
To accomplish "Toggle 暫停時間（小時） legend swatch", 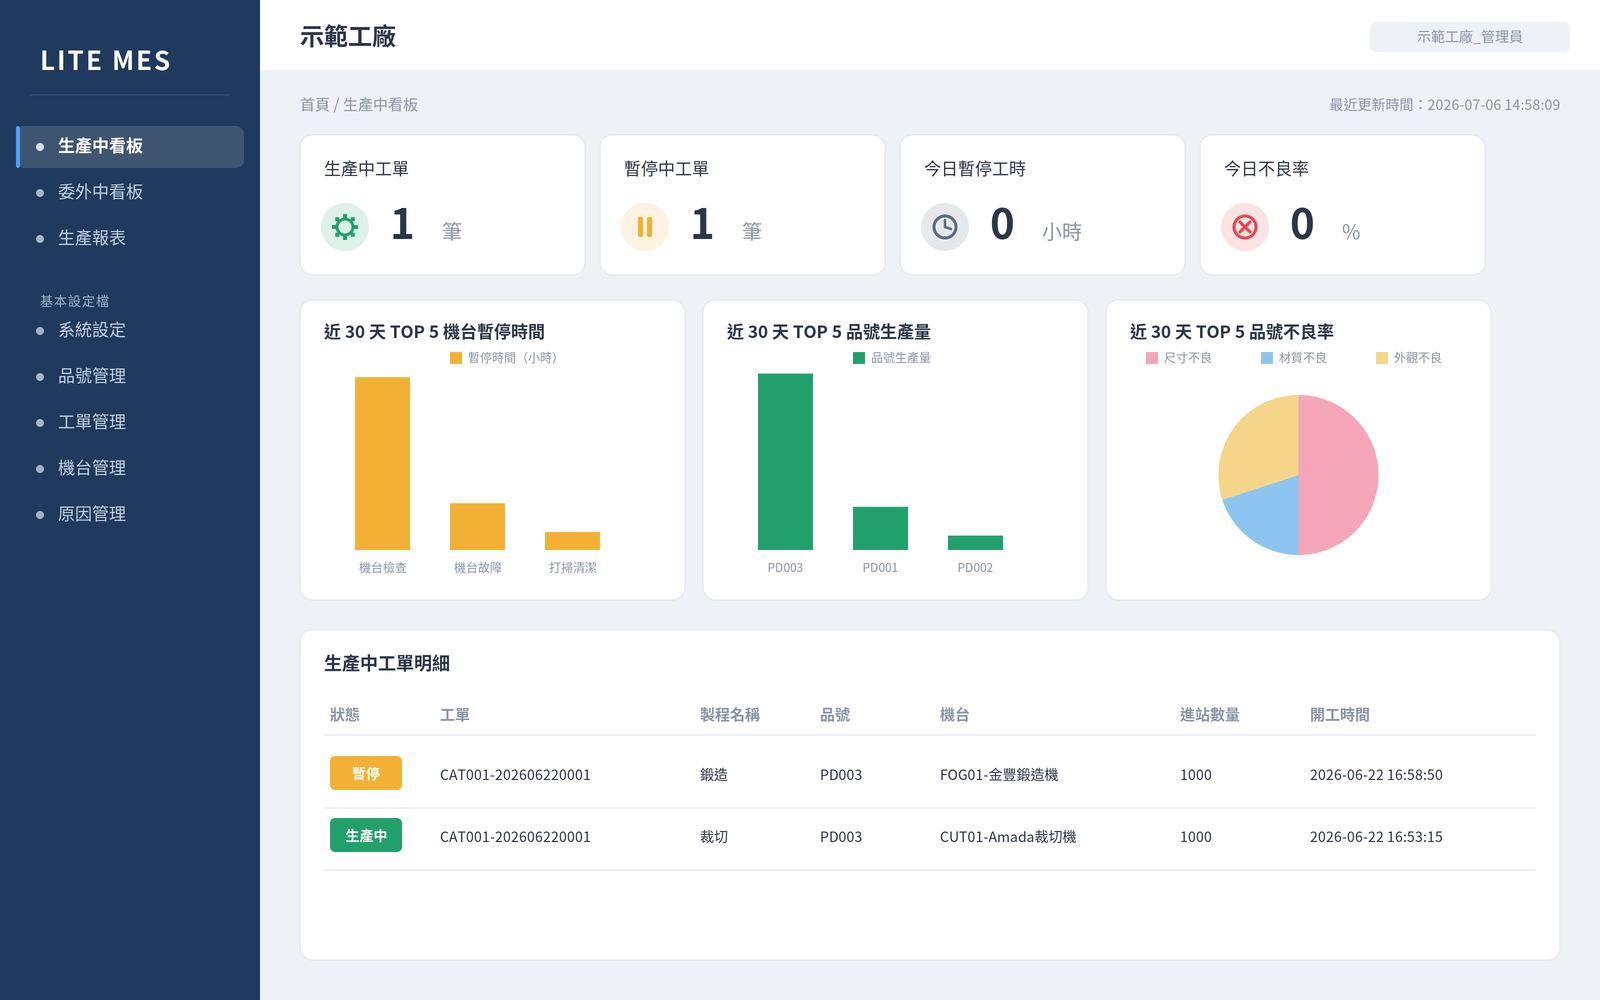I will click(456, 358).
